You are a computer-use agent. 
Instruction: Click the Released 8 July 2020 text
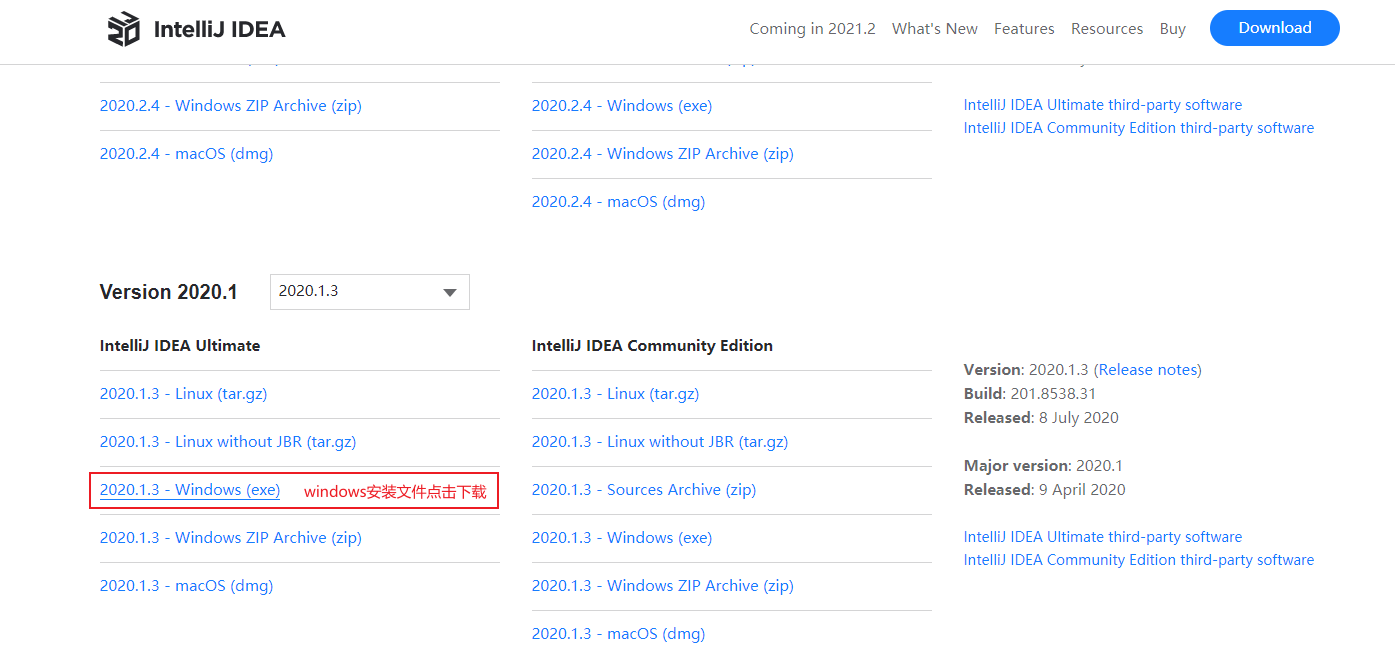click(1041, 418)
